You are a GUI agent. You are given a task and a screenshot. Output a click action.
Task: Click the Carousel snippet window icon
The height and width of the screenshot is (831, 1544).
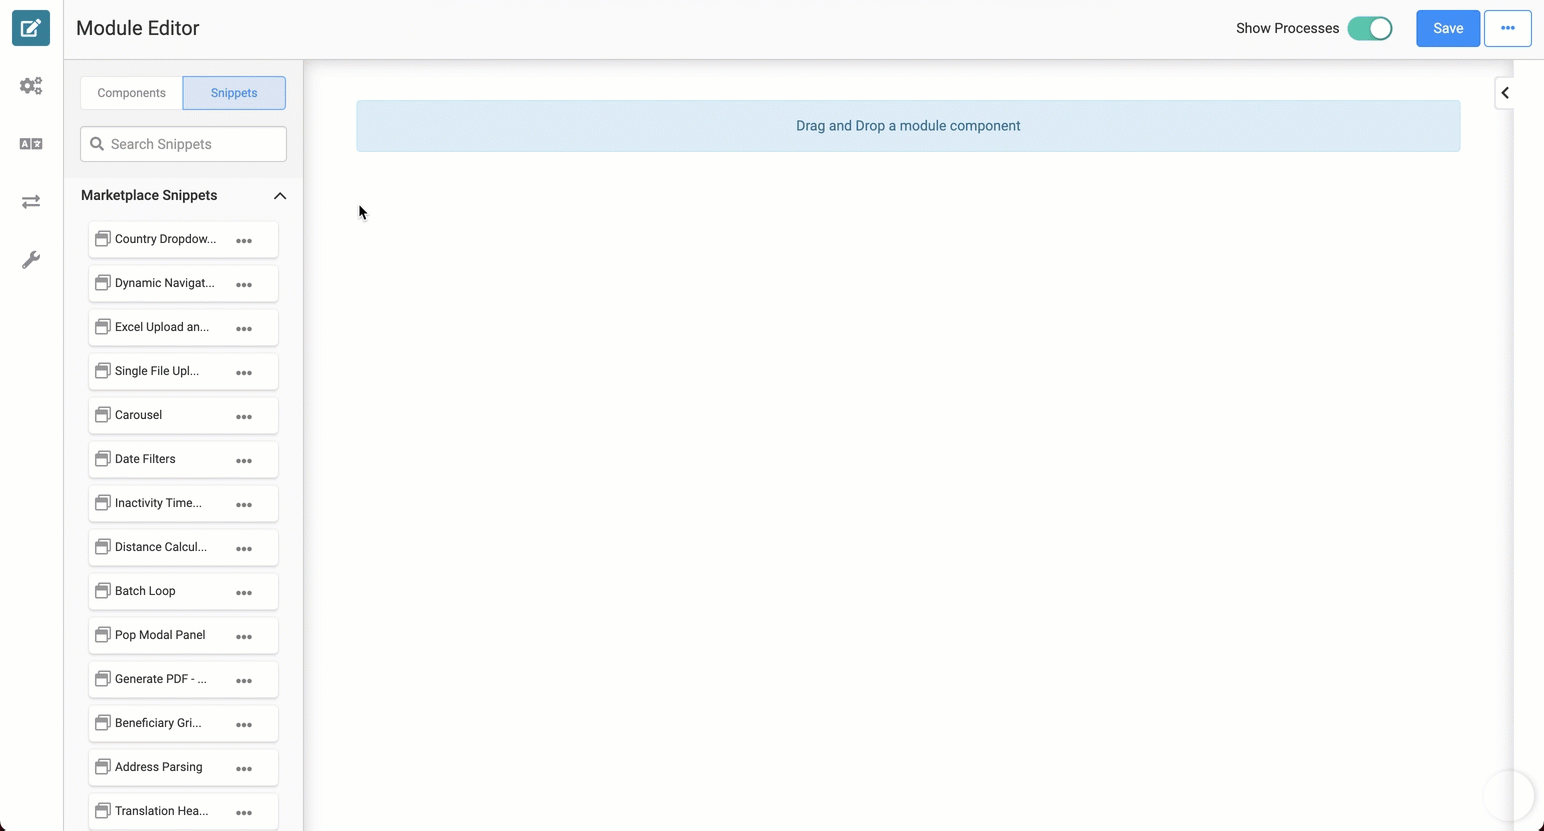(x=102, y=415)
